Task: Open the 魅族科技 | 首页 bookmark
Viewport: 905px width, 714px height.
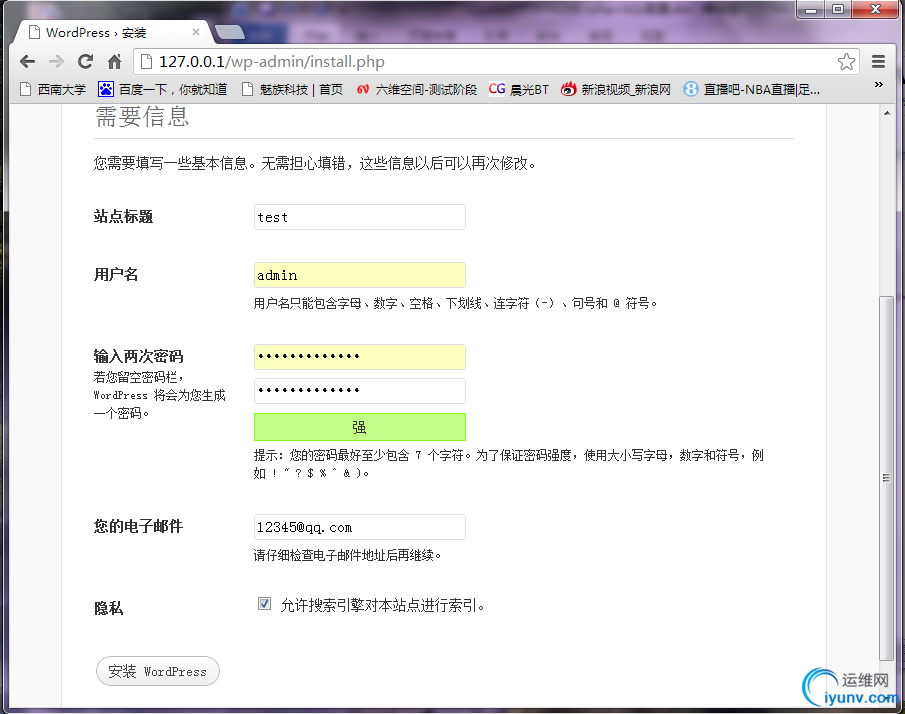Action: tap(292, 89)
